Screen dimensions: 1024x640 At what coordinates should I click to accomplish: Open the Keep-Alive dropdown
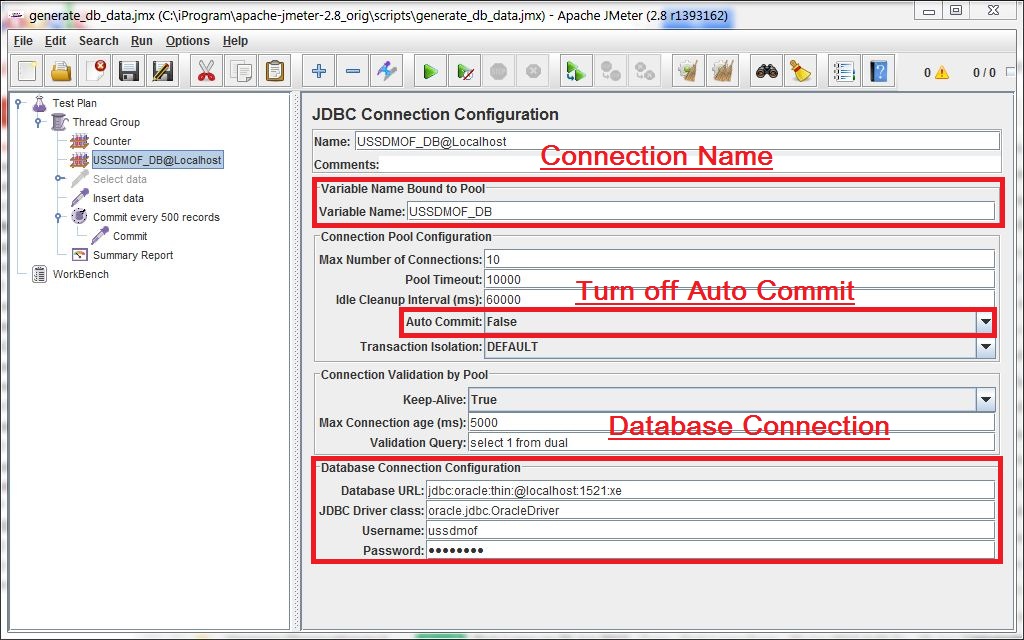[985, 400]
